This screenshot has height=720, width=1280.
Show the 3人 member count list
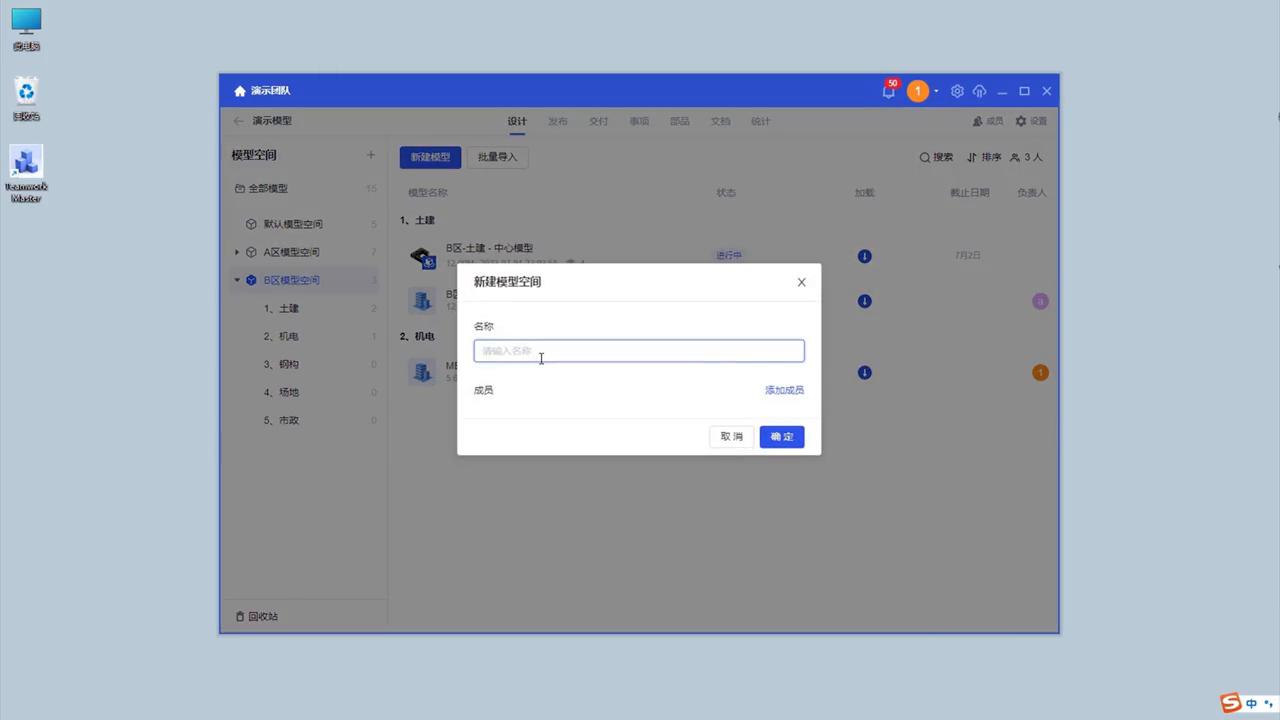[1026, 157]
